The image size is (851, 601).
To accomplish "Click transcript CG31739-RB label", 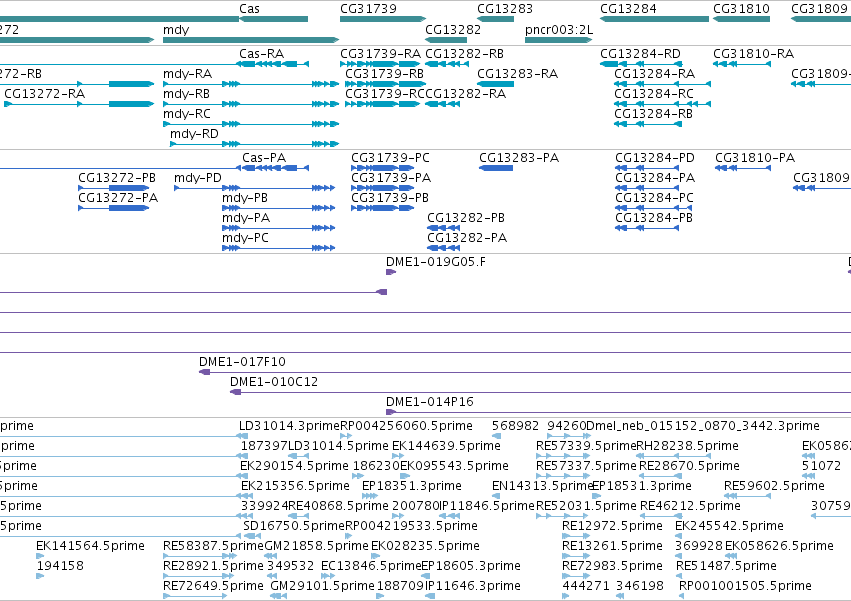I will [385, 74].
